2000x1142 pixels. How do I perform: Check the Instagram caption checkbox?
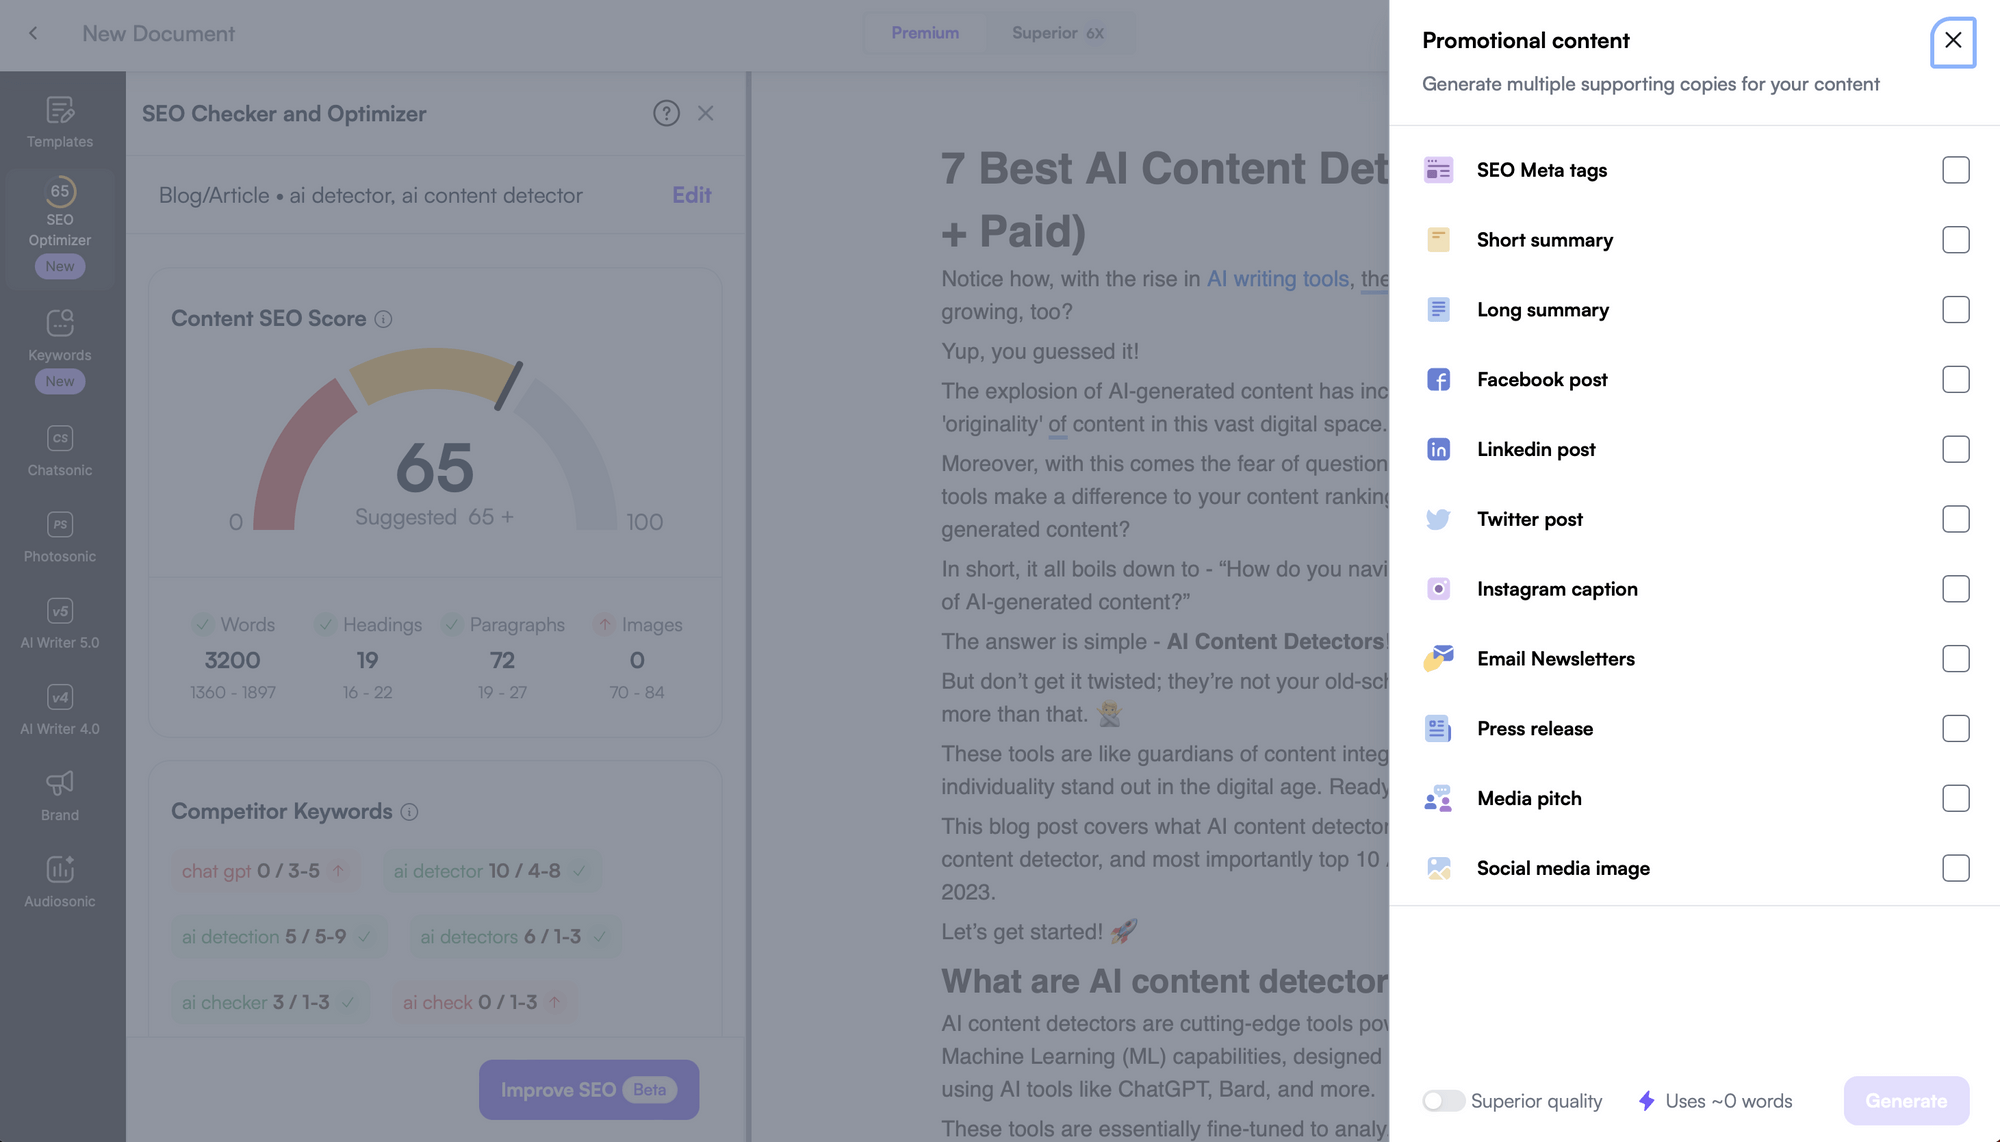click(1955, 589)
